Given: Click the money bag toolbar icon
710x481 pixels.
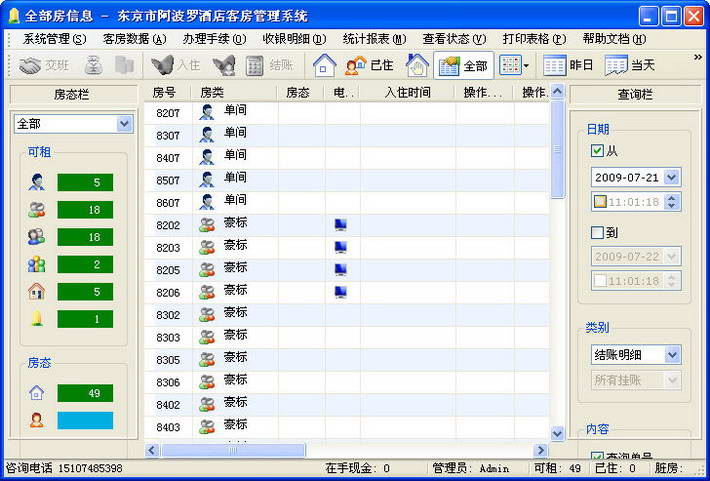Looking at the screenshot, I should click(94, 66).
